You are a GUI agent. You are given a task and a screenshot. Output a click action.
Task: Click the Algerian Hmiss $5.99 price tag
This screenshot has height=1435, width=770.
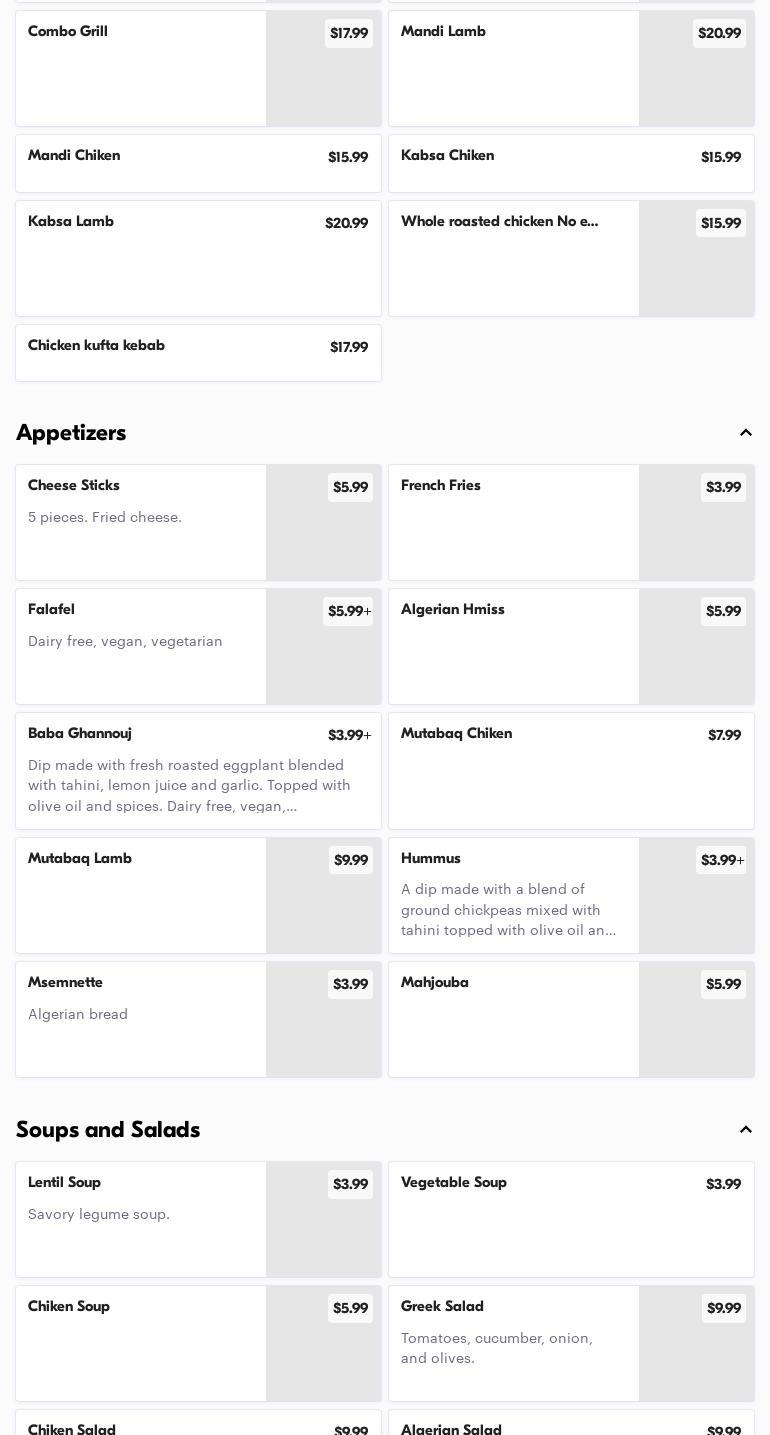723,611
